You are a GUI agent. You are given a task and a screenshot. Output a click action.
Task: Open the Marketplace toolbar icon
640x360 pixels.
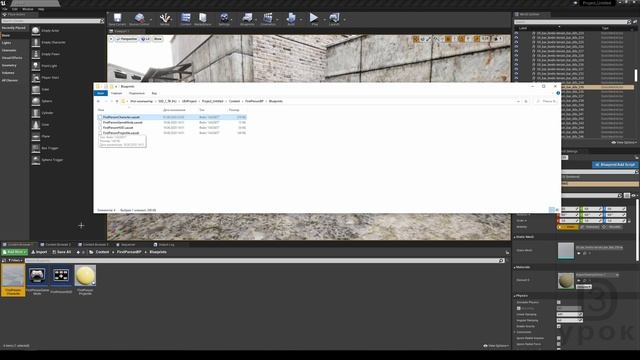(202, 19)
